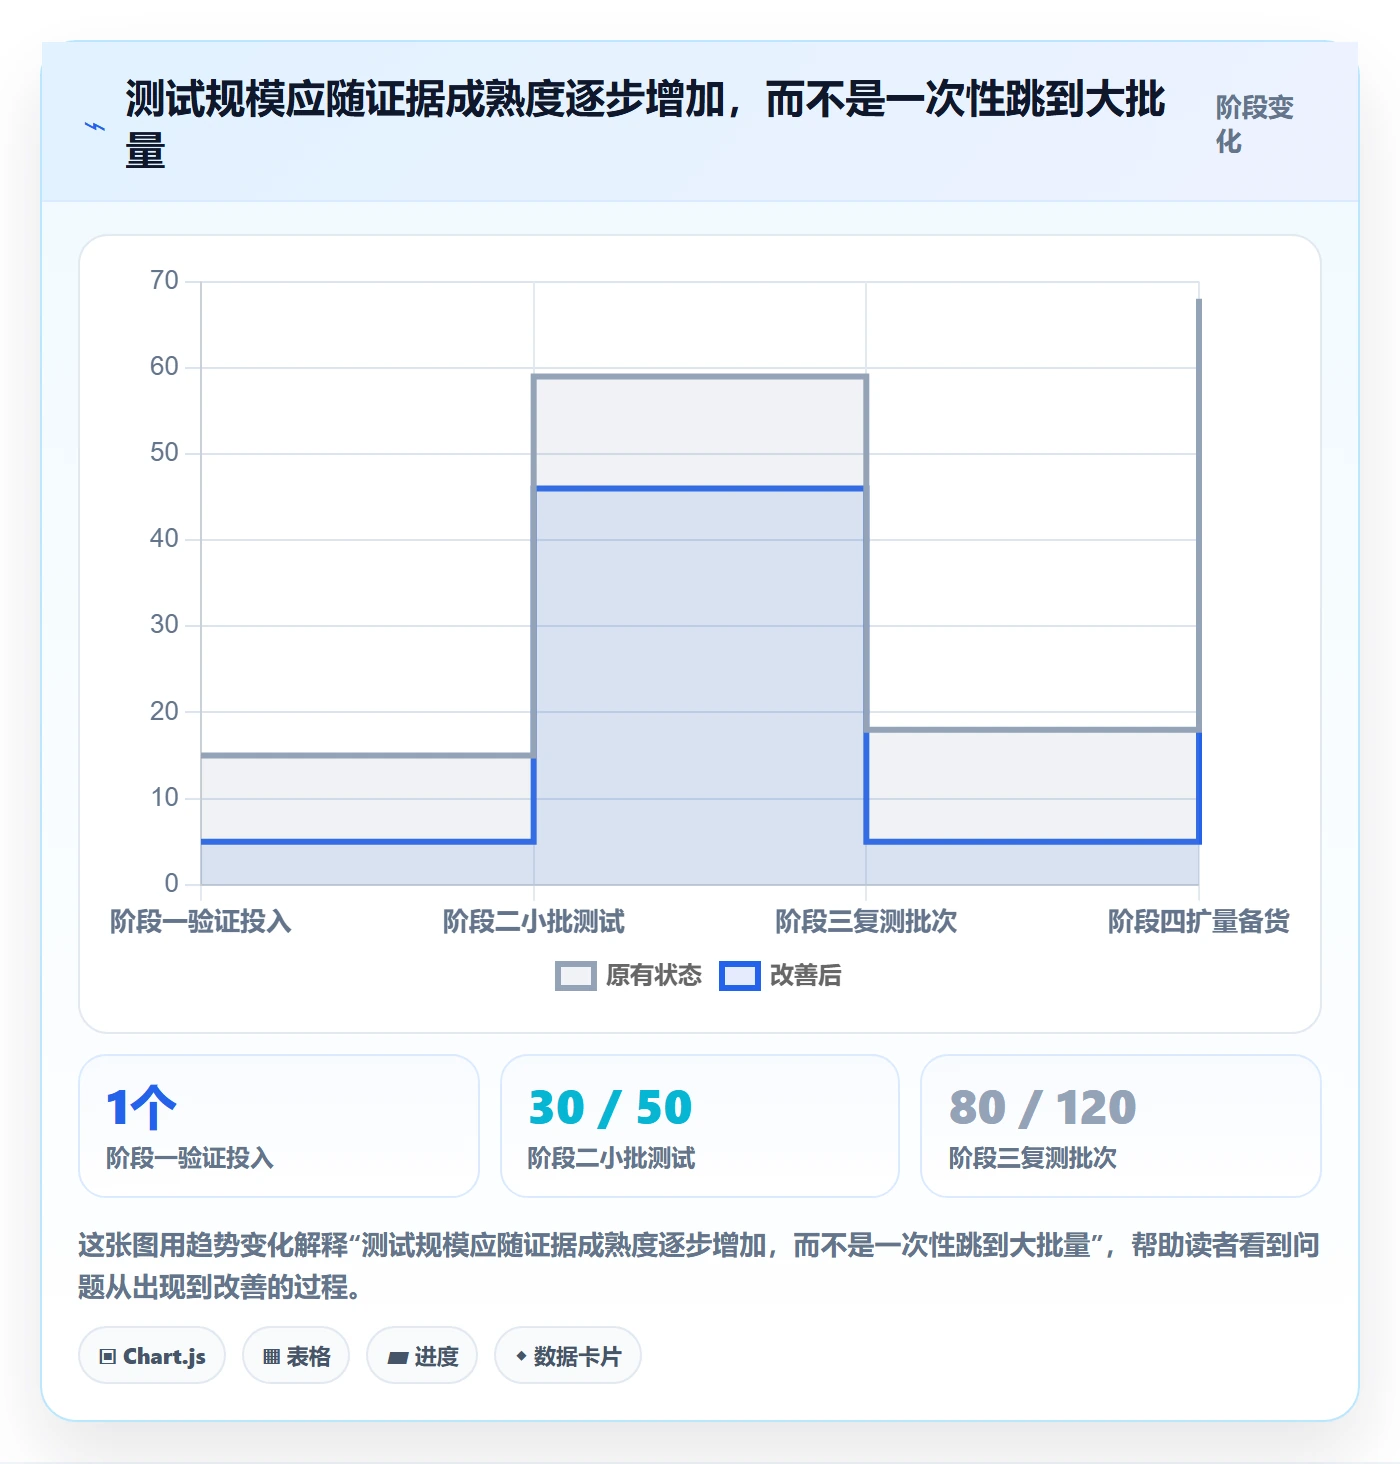
Task: Open the 80 / 120 阶段三复测批次 card
Action: (x=1121, y=1126)
